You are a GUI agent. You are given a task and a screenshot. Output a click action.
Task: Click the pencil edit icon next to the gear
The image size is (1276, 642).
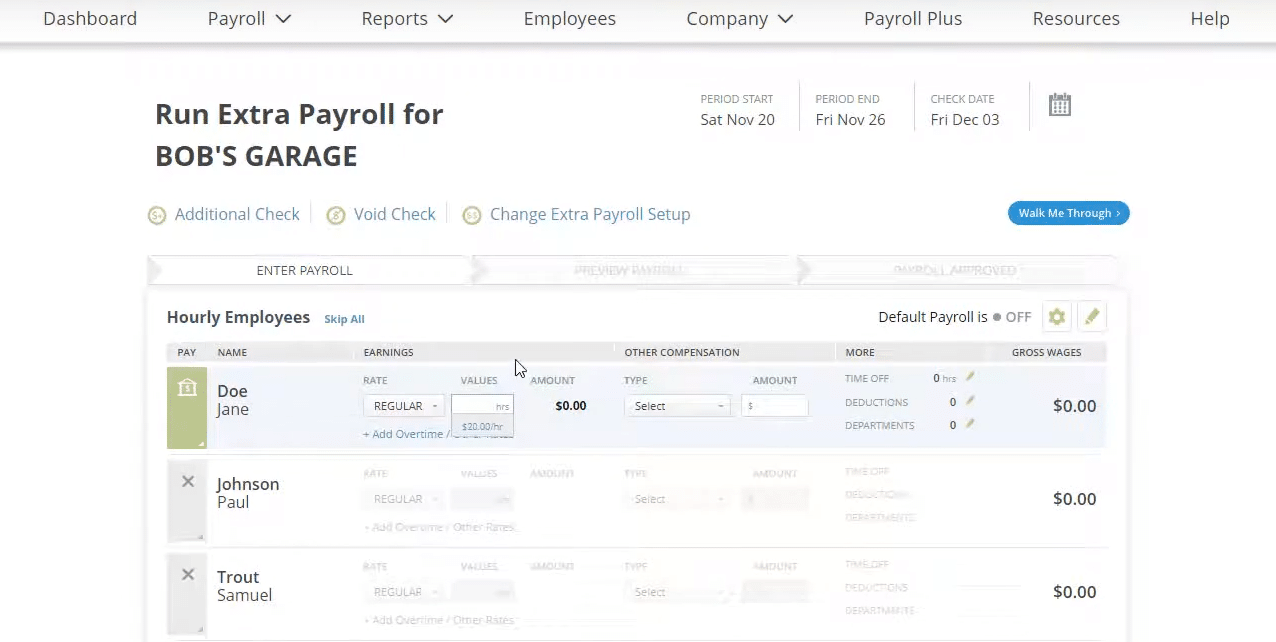click(1092, 317)
